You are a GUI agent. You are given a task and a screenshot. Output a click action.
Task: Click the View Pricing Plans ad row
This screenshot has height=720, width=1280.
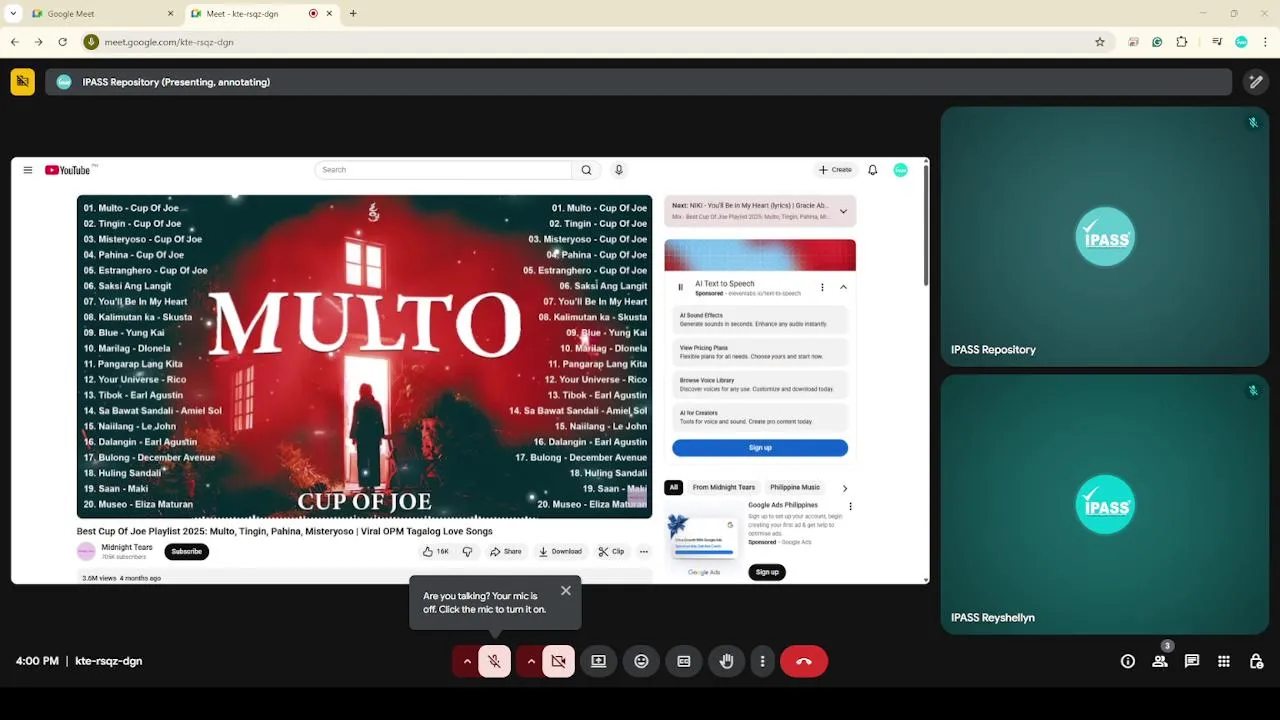tap(760, 352)
